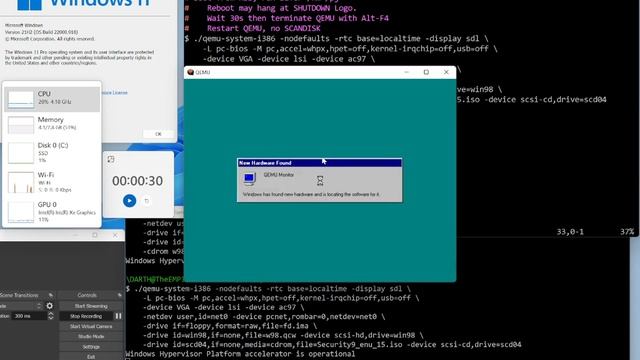Click the vim position indicator 33,0-1
This screenshot has width=640, height=360.
[x=570, y=232]
